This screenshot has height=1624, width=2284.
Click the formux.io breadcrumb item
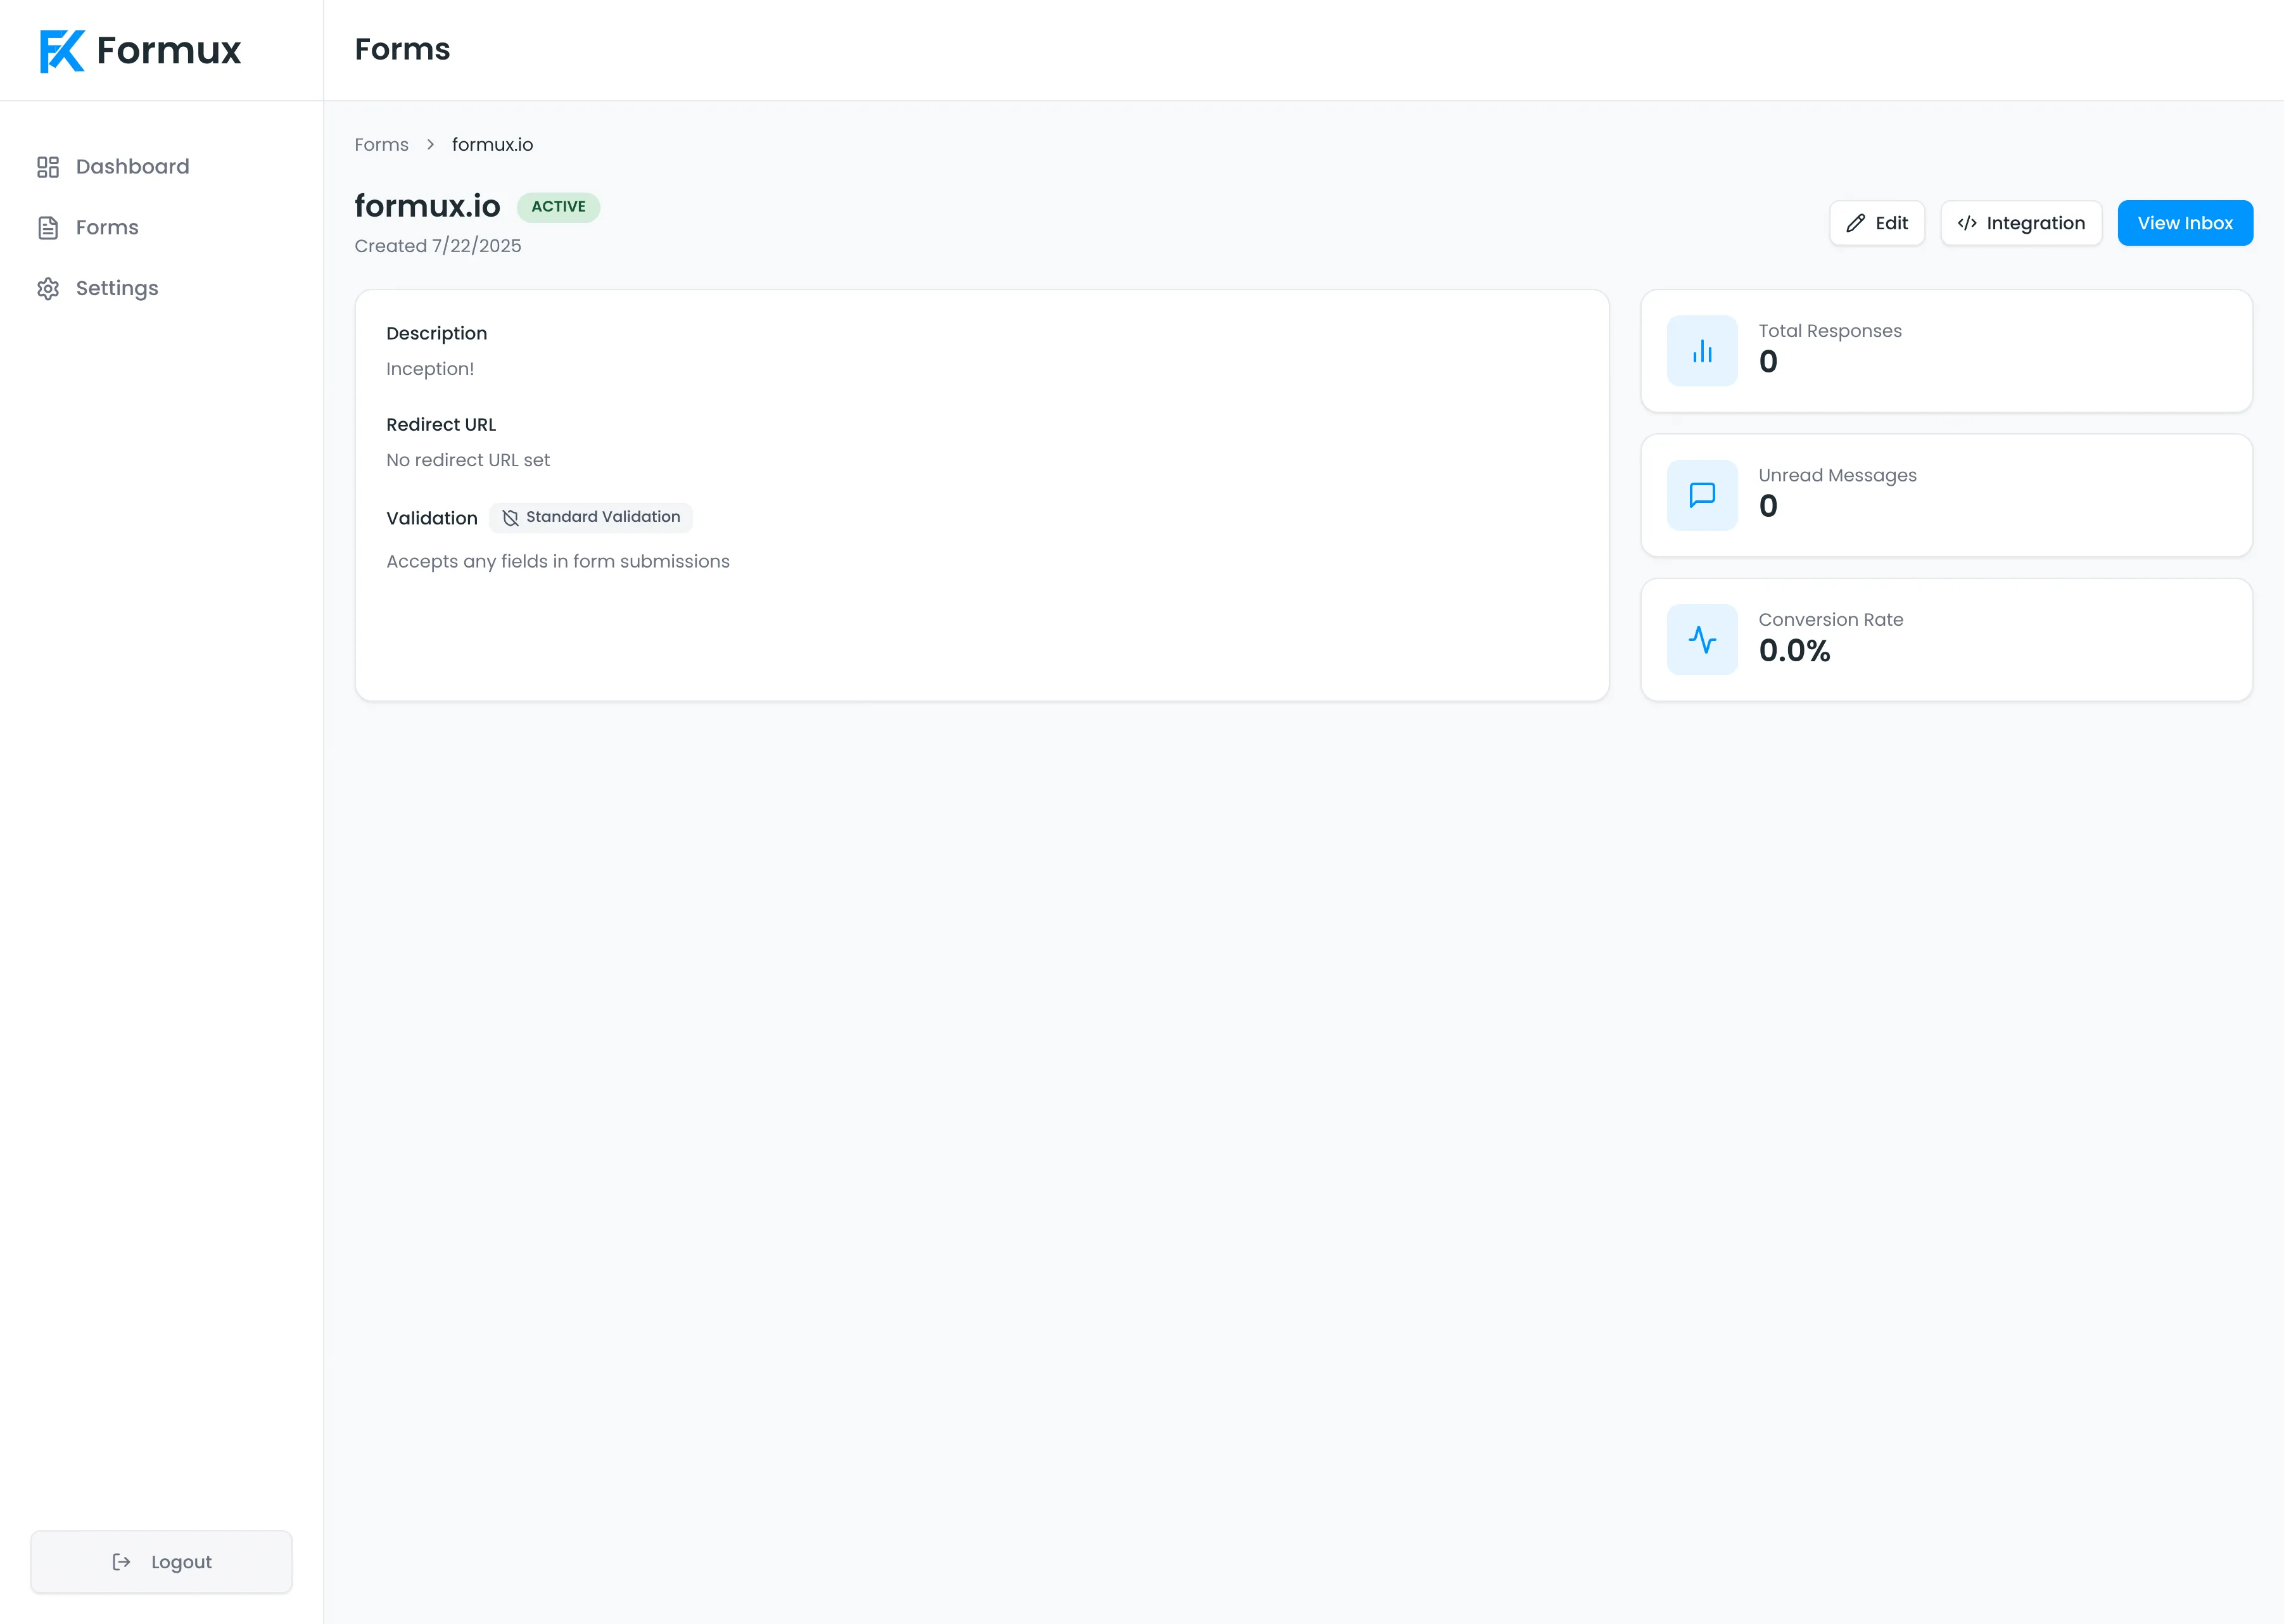(x=492, y=145)
